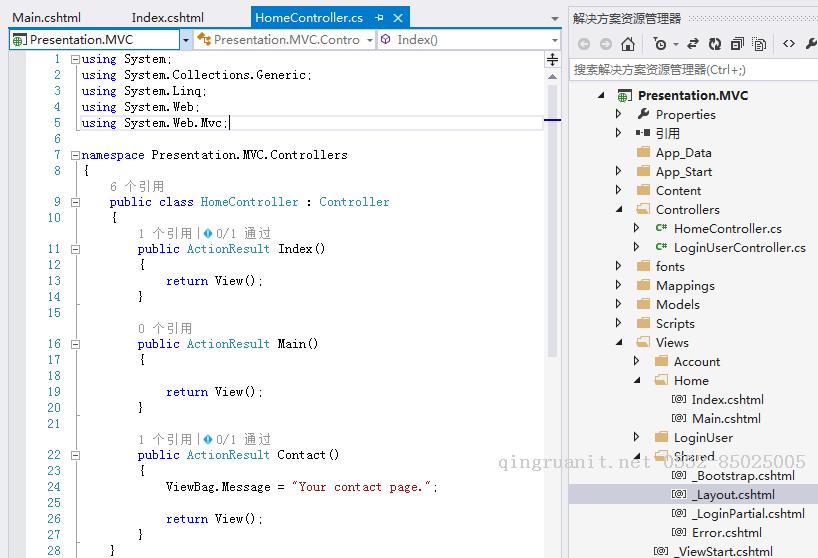Image resolution: width=818 pixels, height=558 pixels.
Task: Click the View Code angle-brackets icon
Action: pos(789,44)
